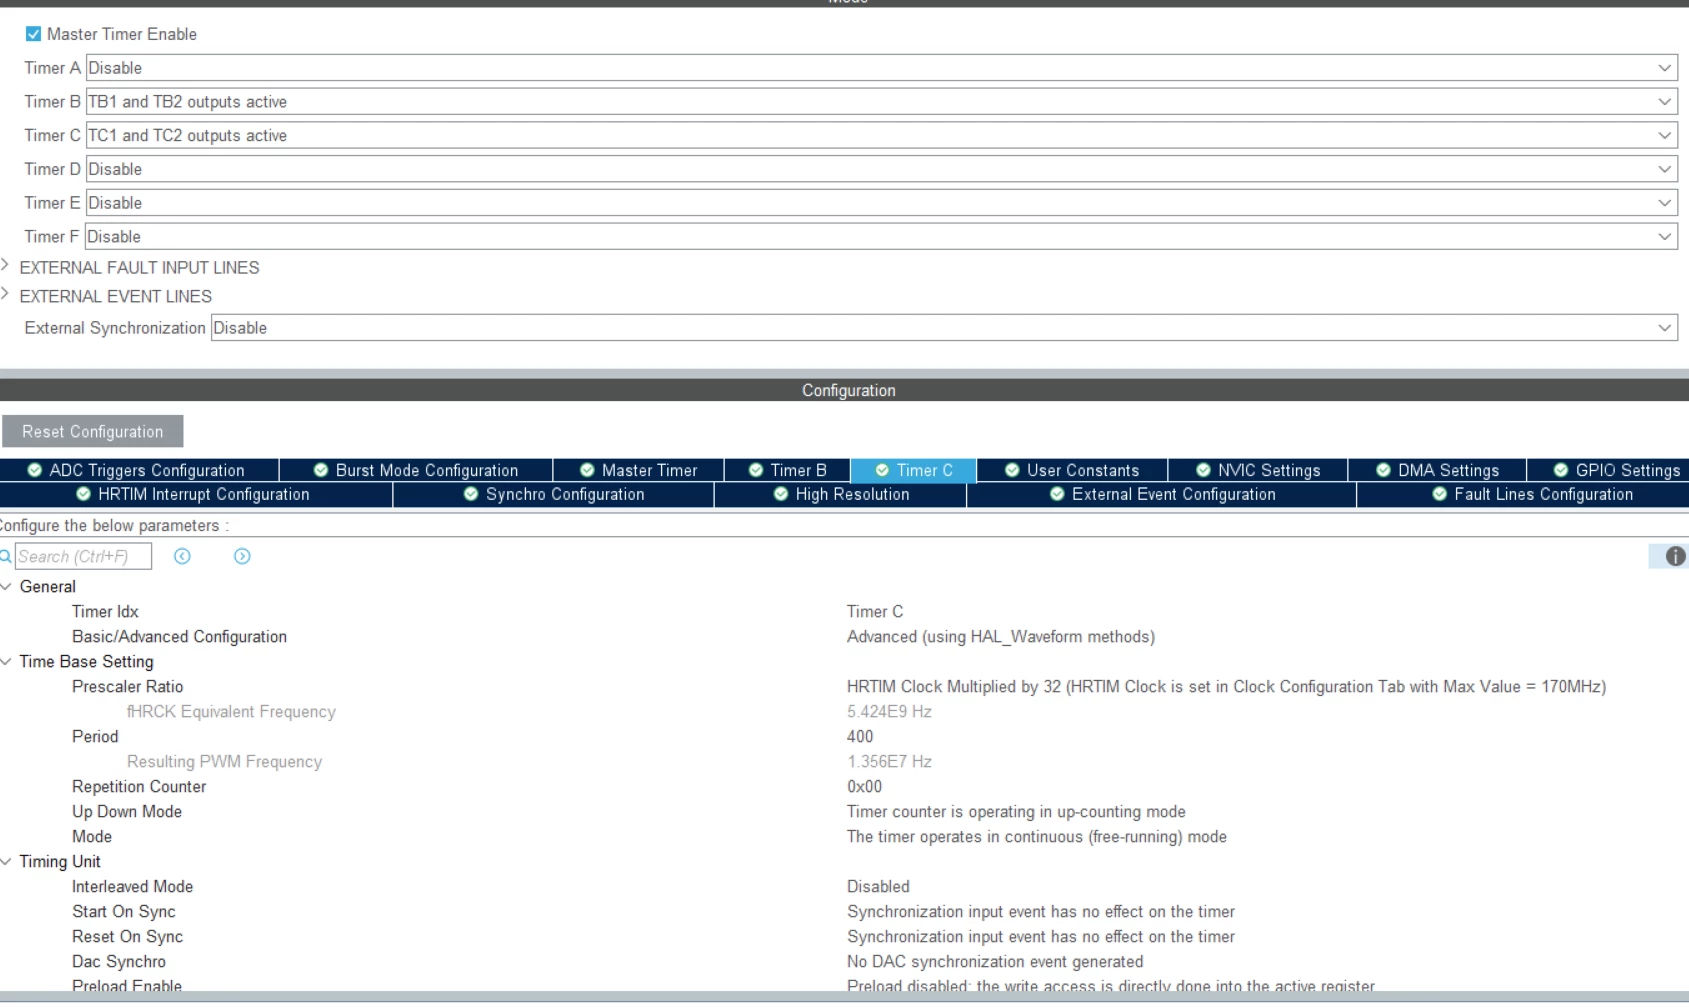1689x1008 pixels.
Task: Open the Master Timer tab
Action: click(x=638, y=470)
